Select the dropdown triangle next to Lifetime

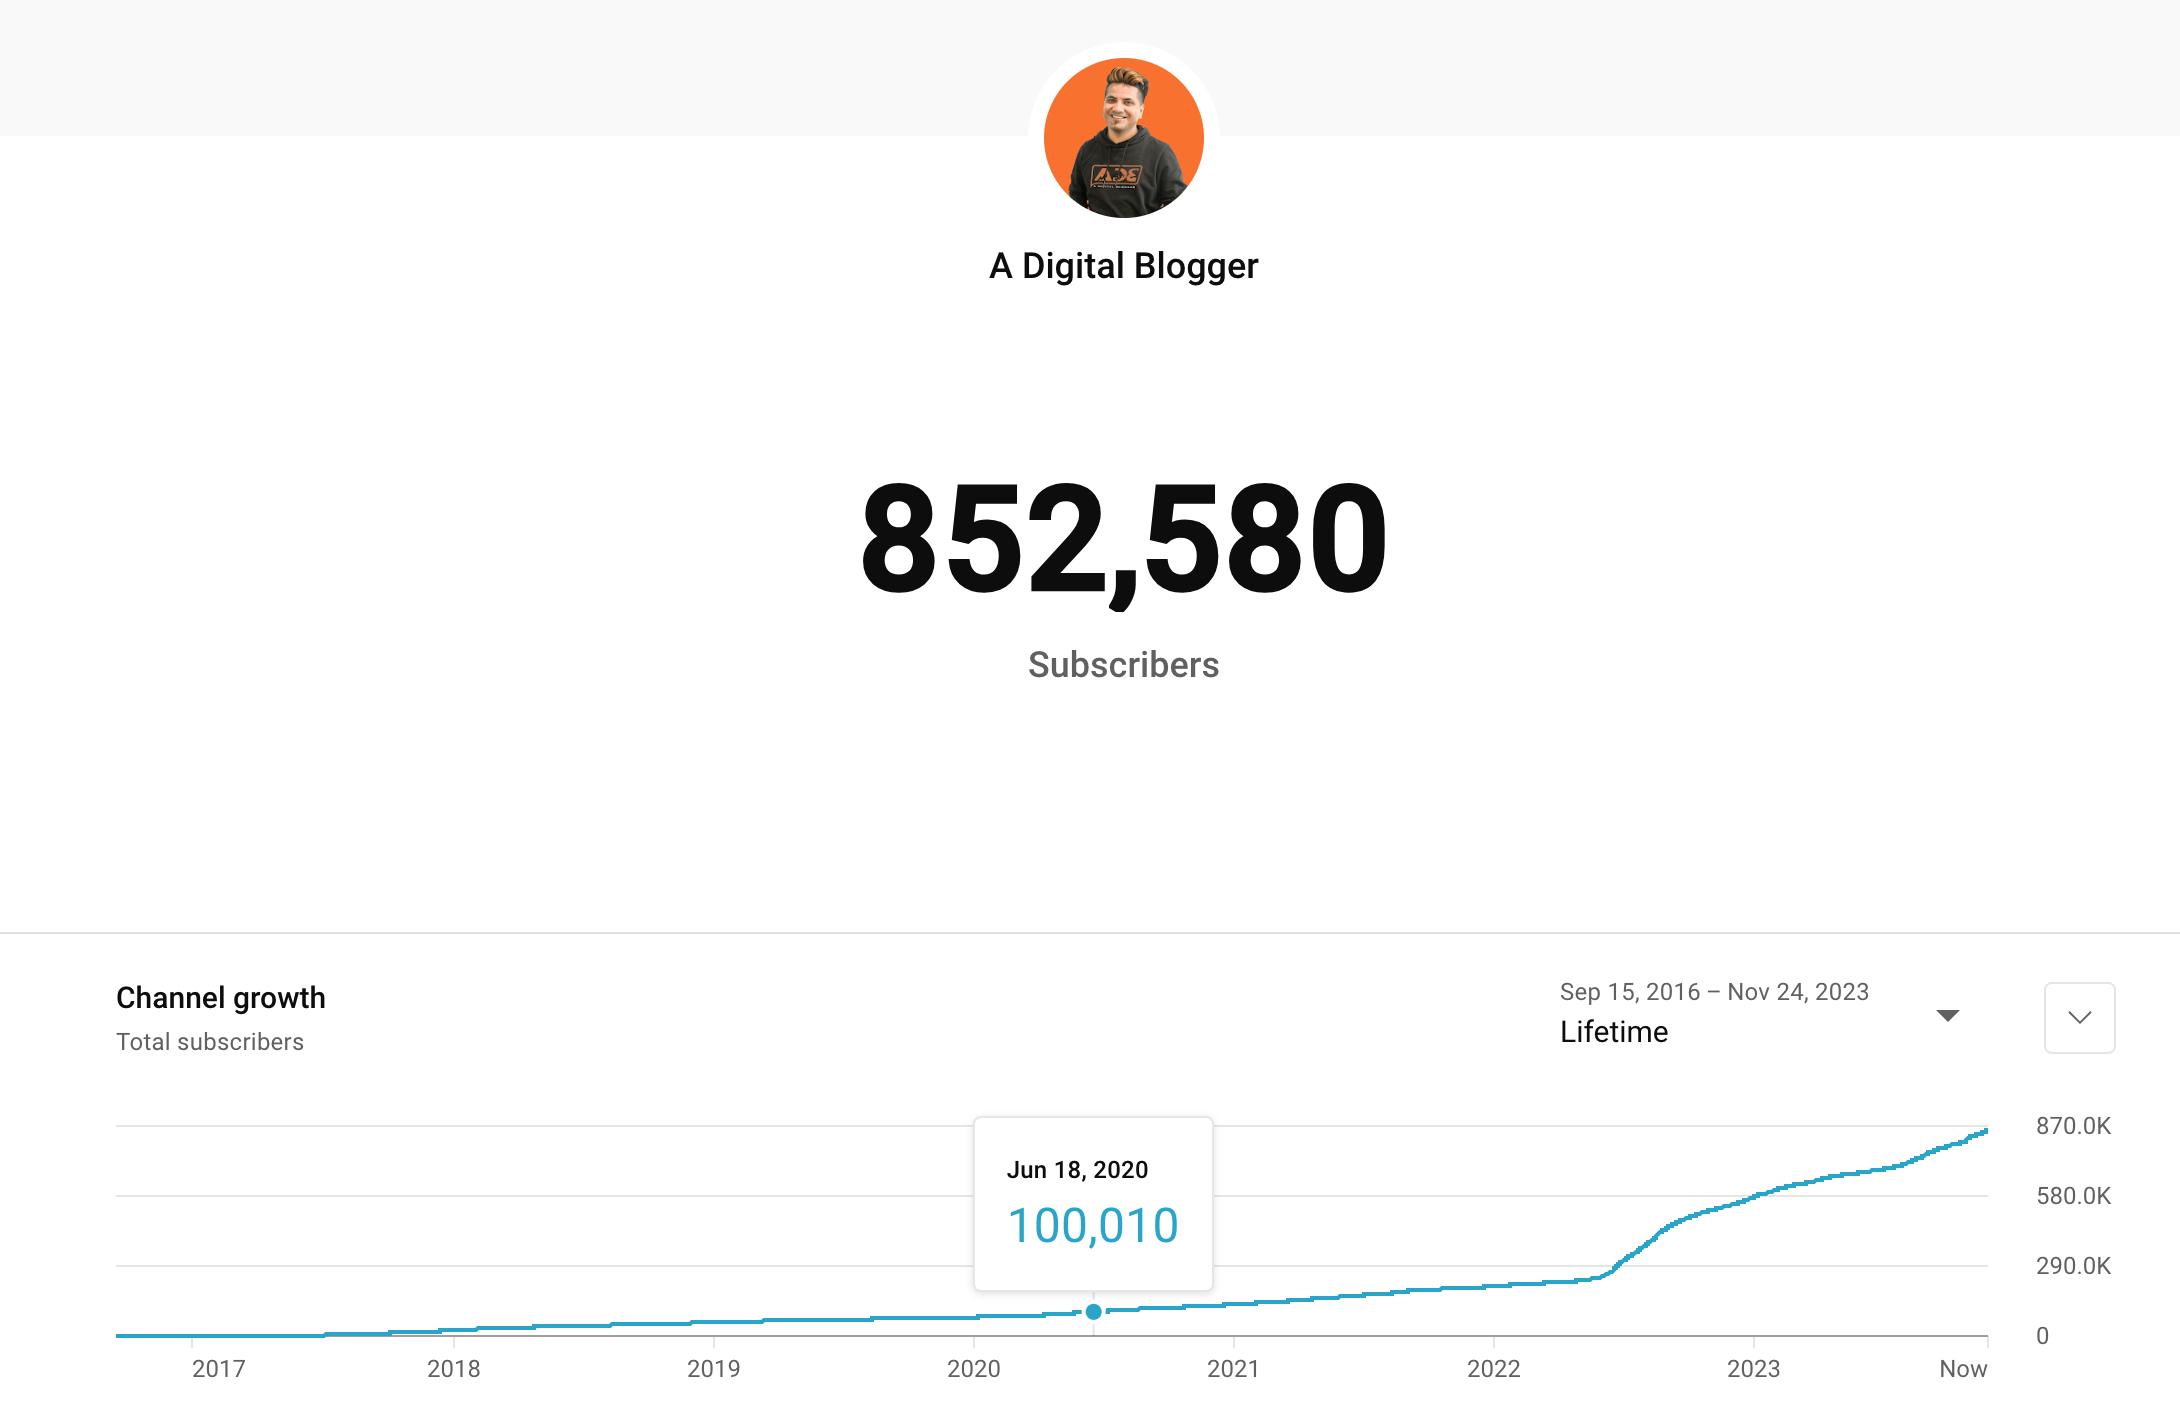[1948, 1014]
